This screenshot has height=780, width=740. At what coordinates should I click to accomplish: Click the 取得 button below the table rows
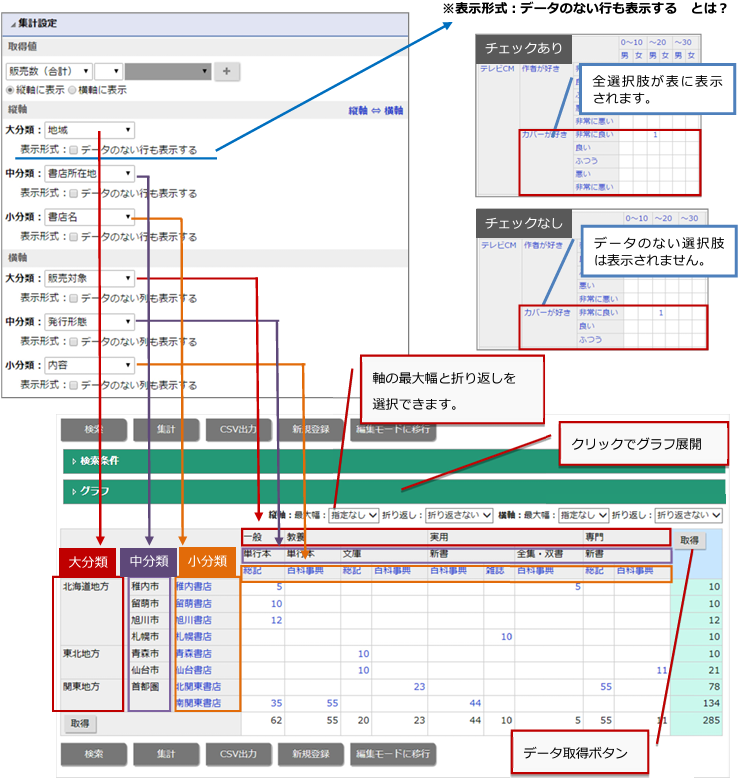click(80, 724)
